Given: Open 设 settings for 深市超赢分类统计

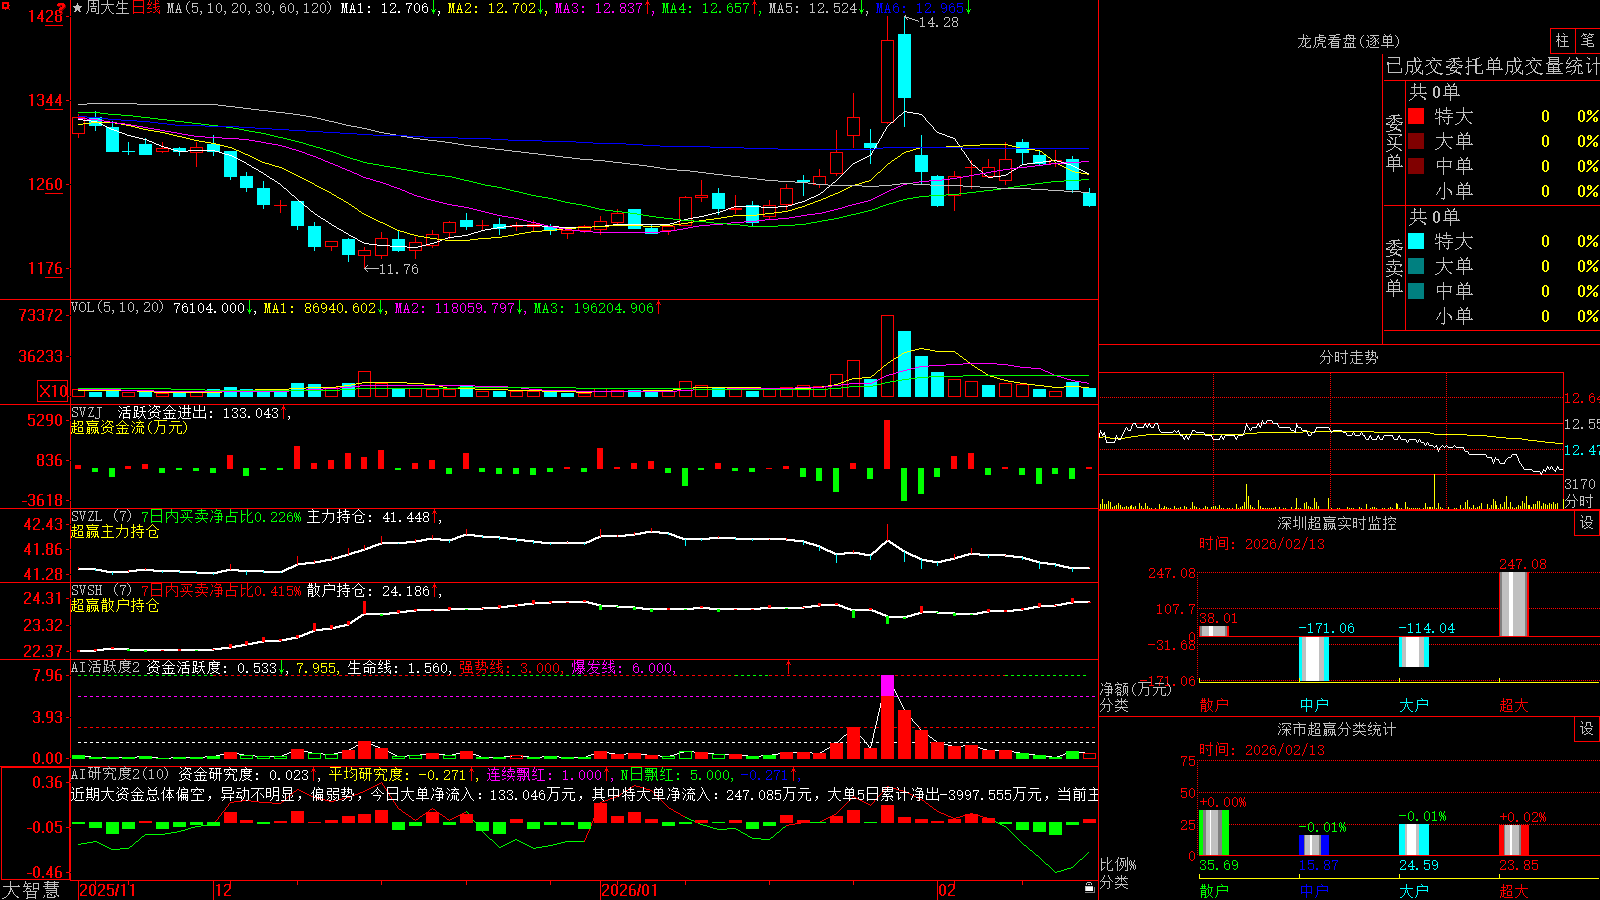Looking at the screenshot, I should (x=1587, y=729).
